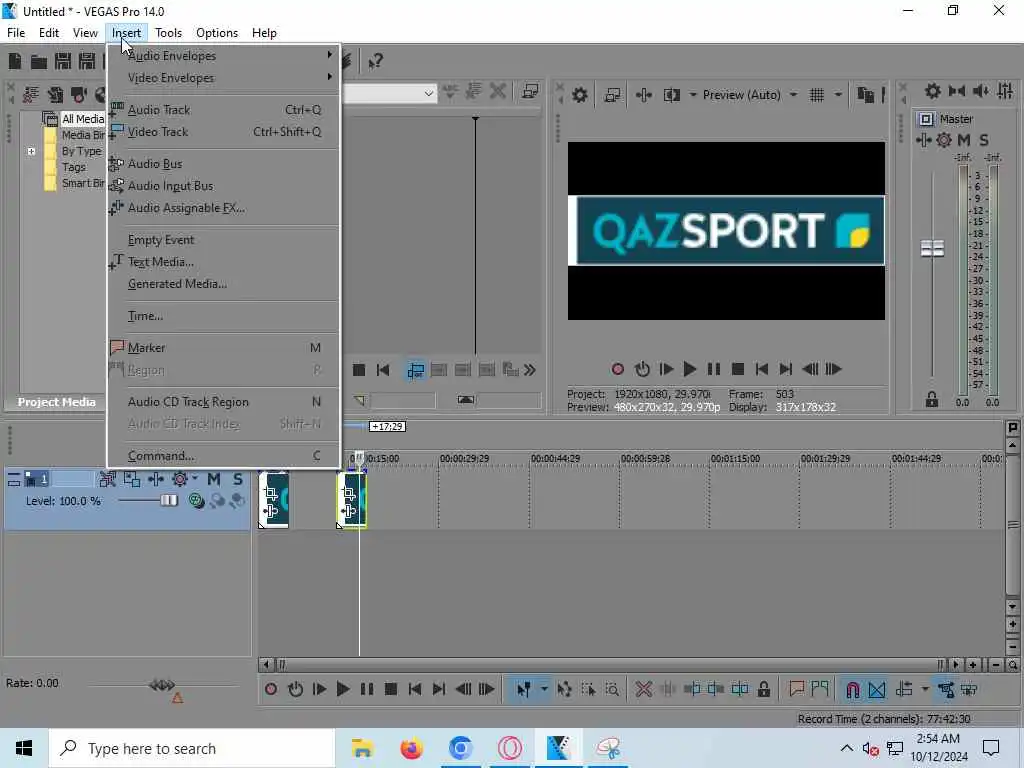Mute video track 1 with M button
The image size is (1024, 768).
pos(214,479)
